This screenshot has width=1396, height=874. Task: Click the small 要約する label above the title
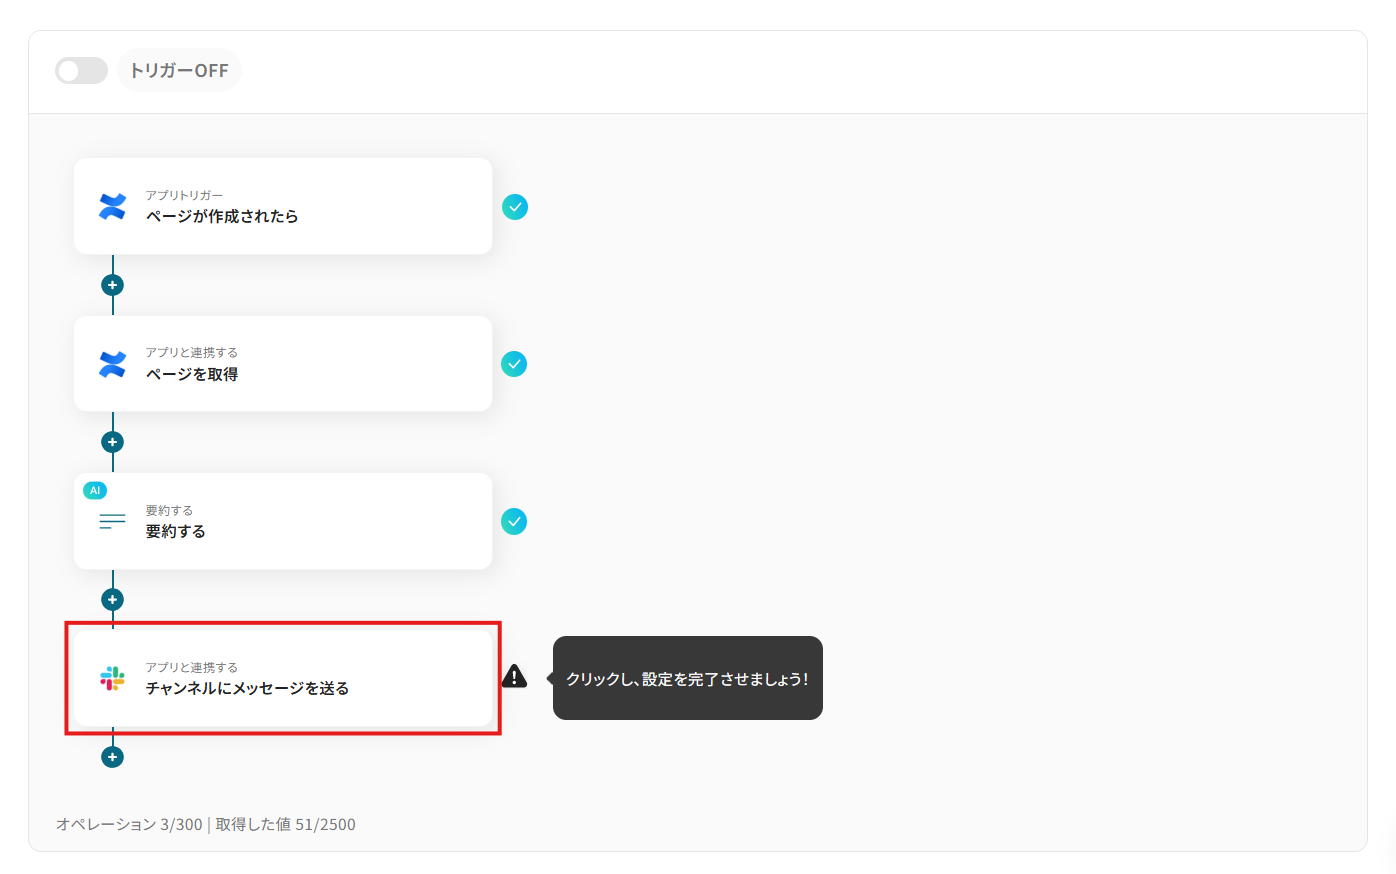pos(169,510)
